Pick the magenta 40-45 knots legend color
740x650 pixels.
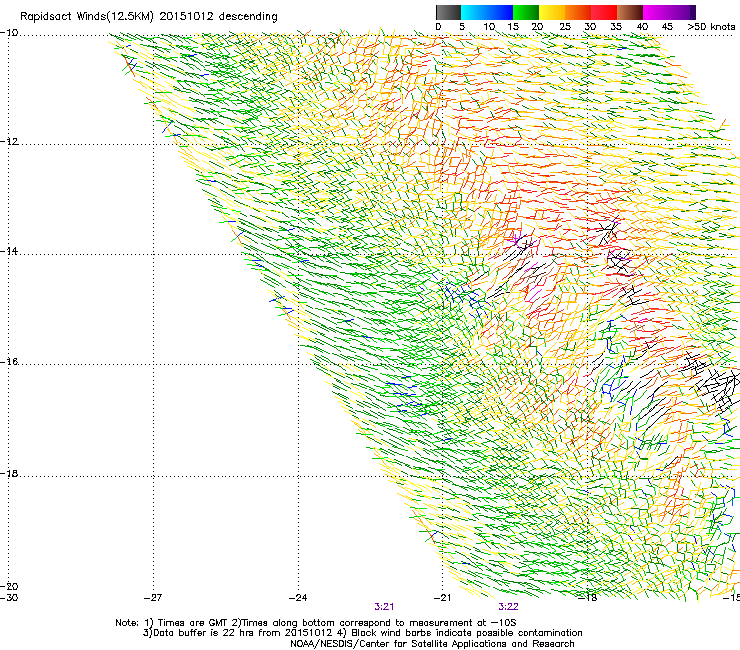pos(656,12)
